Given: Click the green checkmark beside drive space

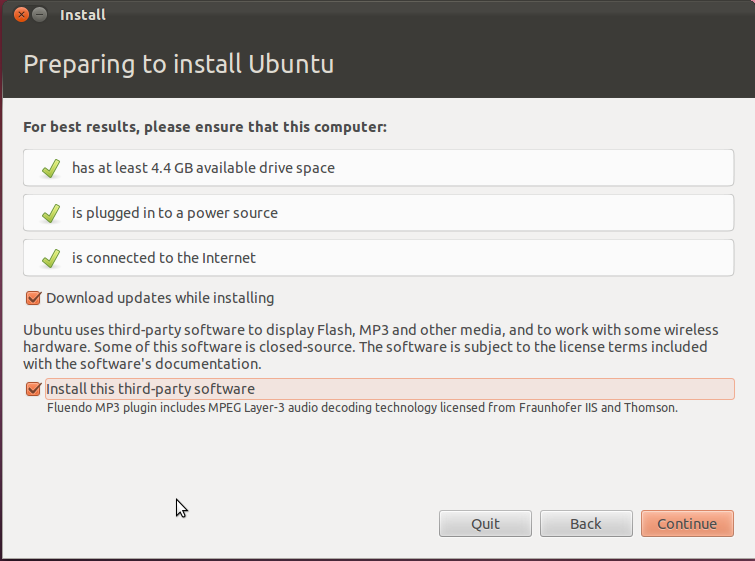Looking at the screenshot, I should click(x=51, y=168).
